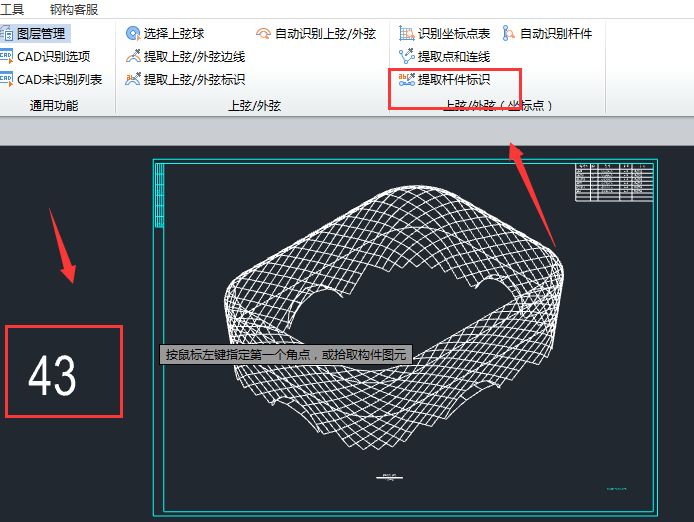Click the CAD识别选项 icon
This screenshot has width=694, height=522.
coord(7,56)
